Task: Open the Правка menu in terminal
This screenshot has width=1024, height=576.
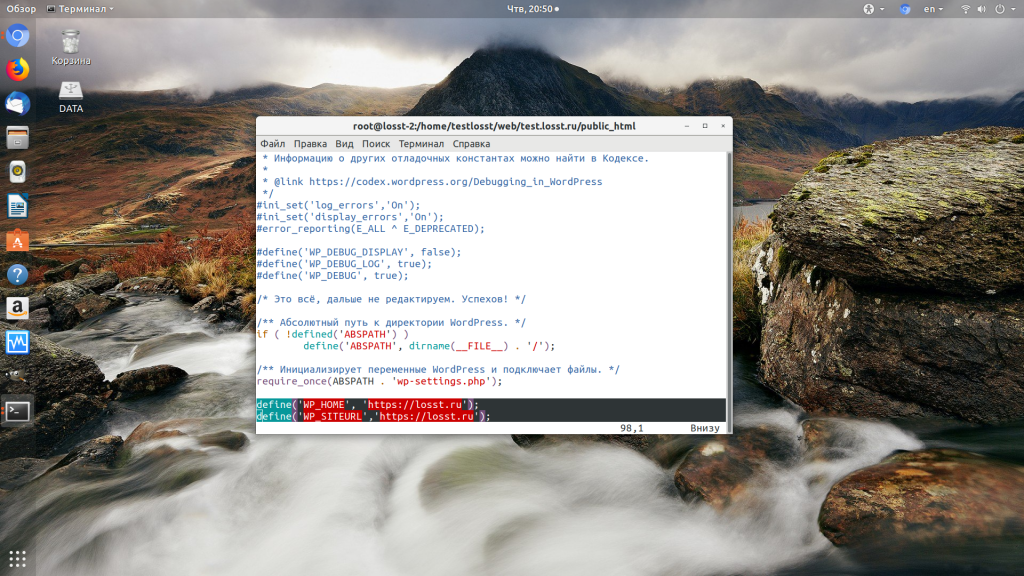Action: pyautogui.click(x=310, y=144)
